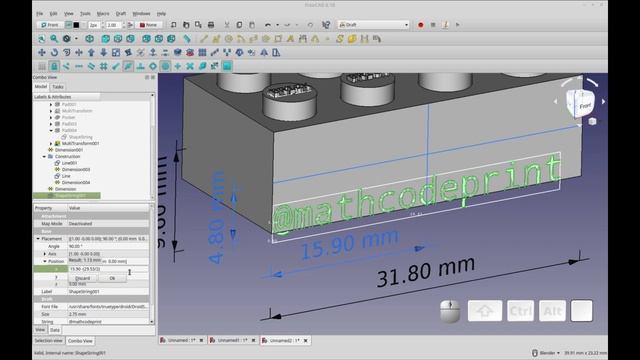Screen dimensions: 640x360
Task: Click the What's This help icon
Action: tap(326, 25)
